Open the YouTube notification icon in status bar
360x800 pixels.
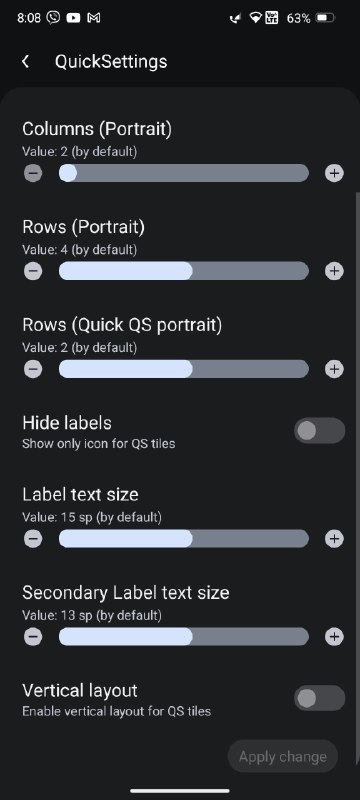click(x=73, y=18)
